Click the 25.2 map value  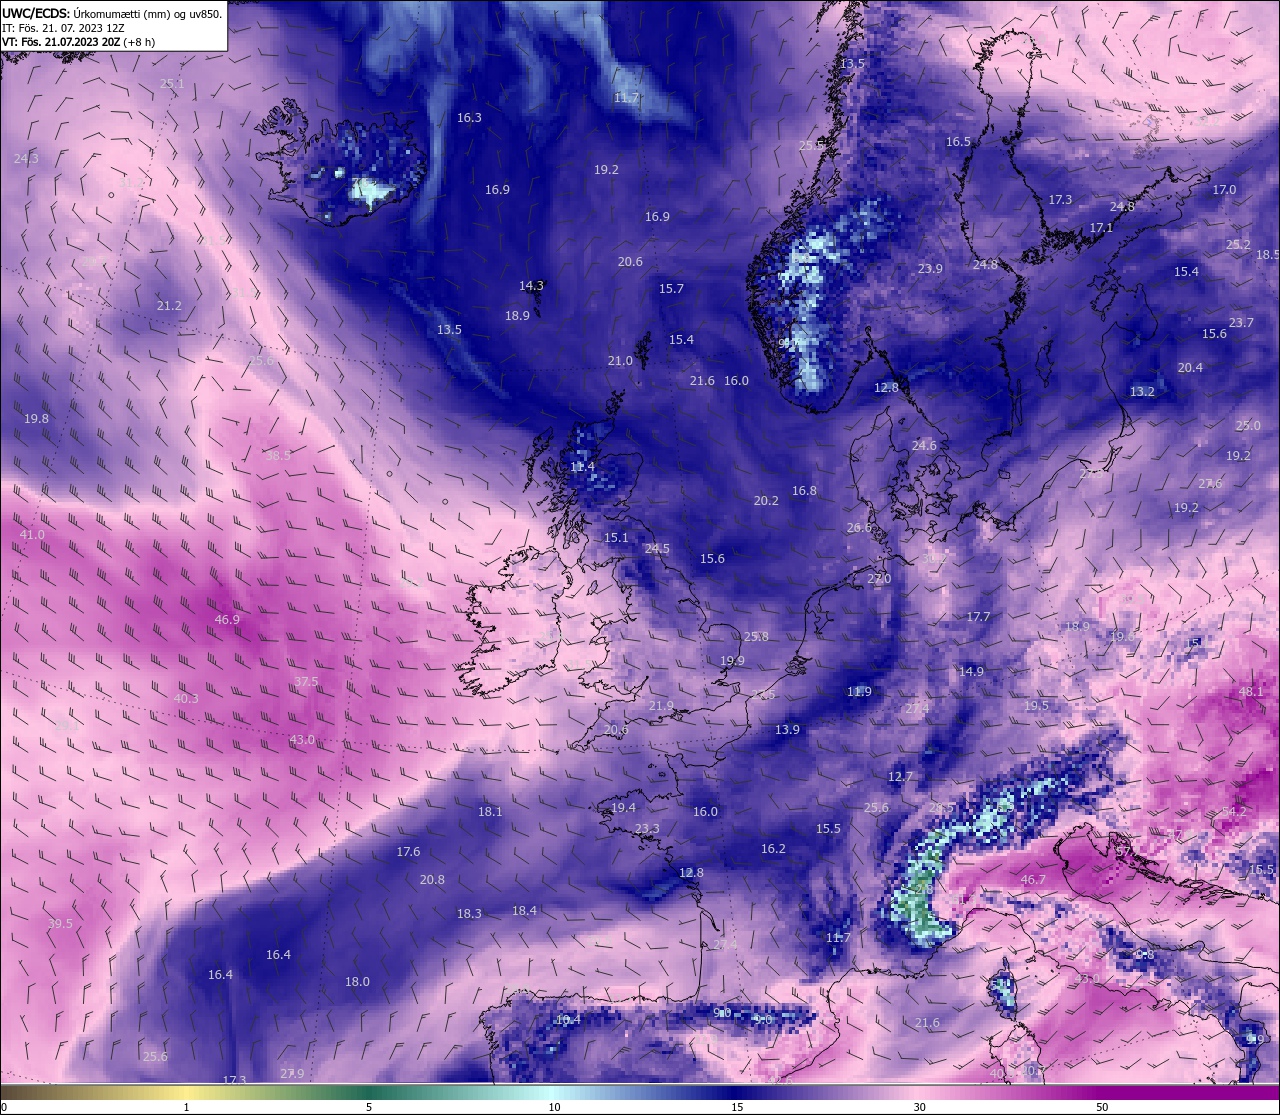(x=1238, y=245)
